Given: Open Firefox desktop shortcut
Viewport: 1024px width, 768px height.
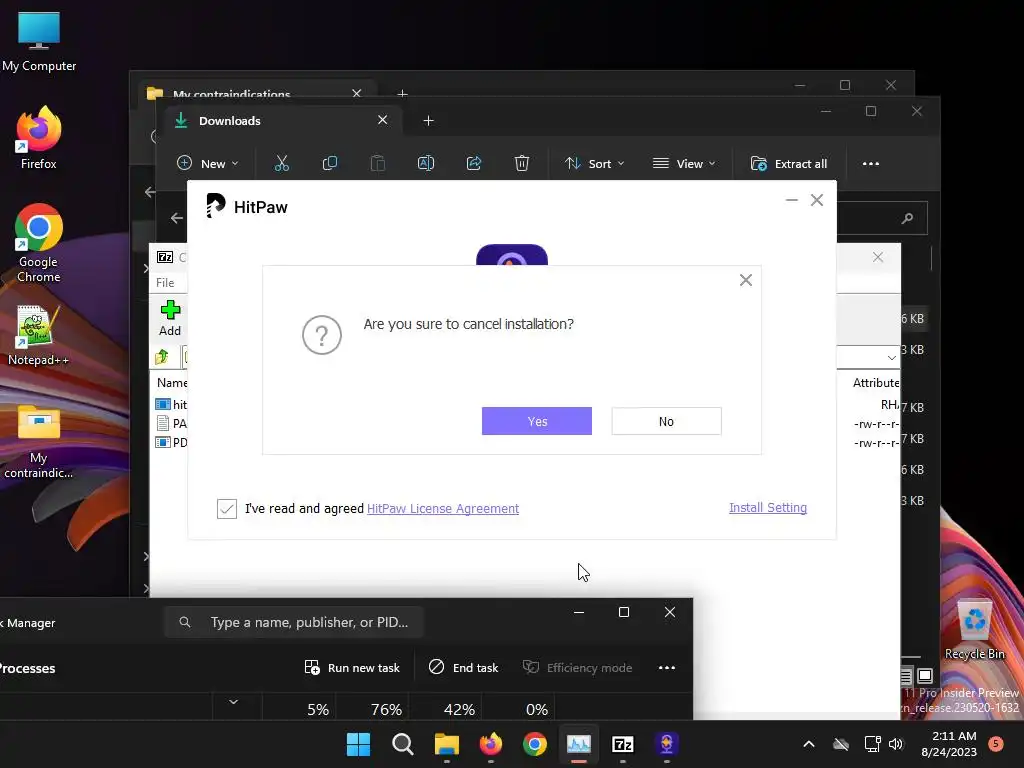Looking at the screenshot, I should [x=39, y=138].
